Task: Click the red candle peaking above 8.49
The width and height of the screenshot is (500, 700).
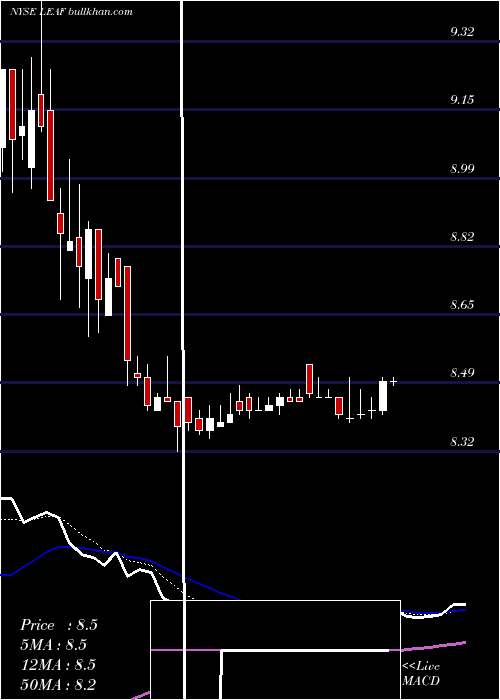Action: 309,379
